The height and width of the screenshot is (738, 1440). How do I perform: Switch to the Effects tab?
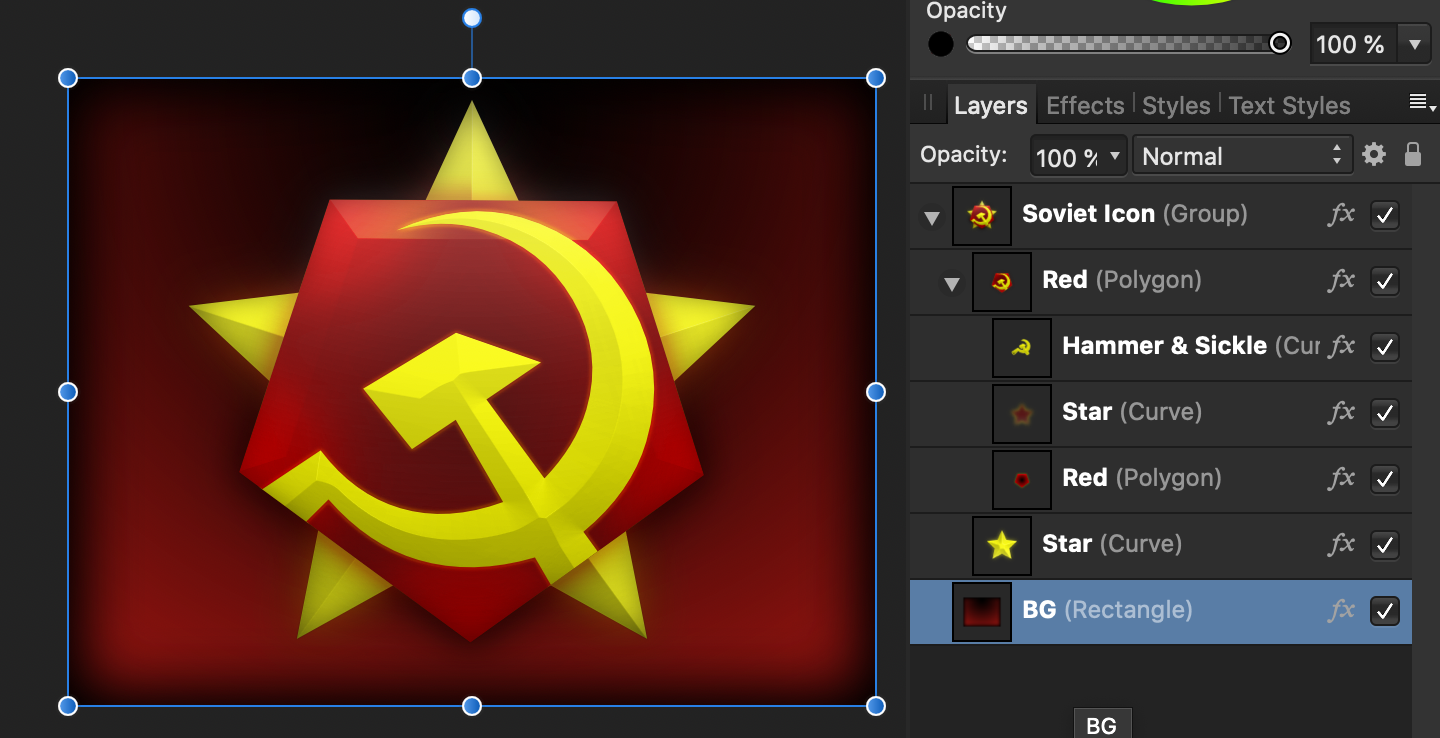[1085, 104]
